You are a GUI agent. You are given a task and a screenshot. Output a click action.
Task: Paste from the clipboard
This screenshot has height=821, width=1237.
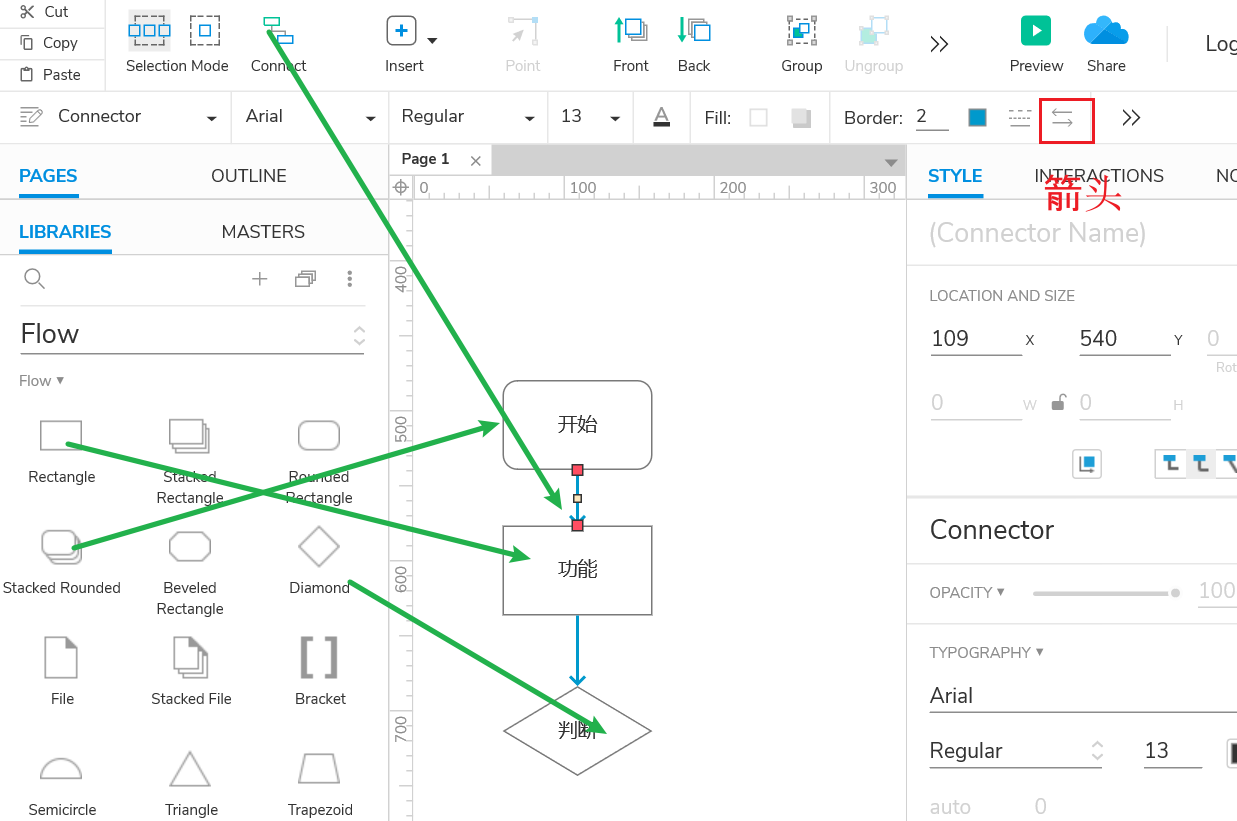pyautogui.click(x=52, y=74)
